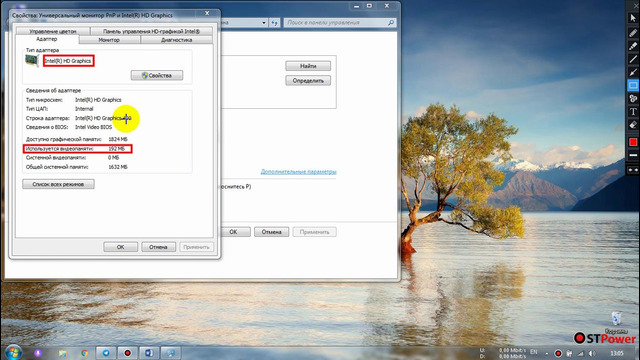Click Применить in the screen resolution window
Screen dimensions: 640x360
pos(314,232)
